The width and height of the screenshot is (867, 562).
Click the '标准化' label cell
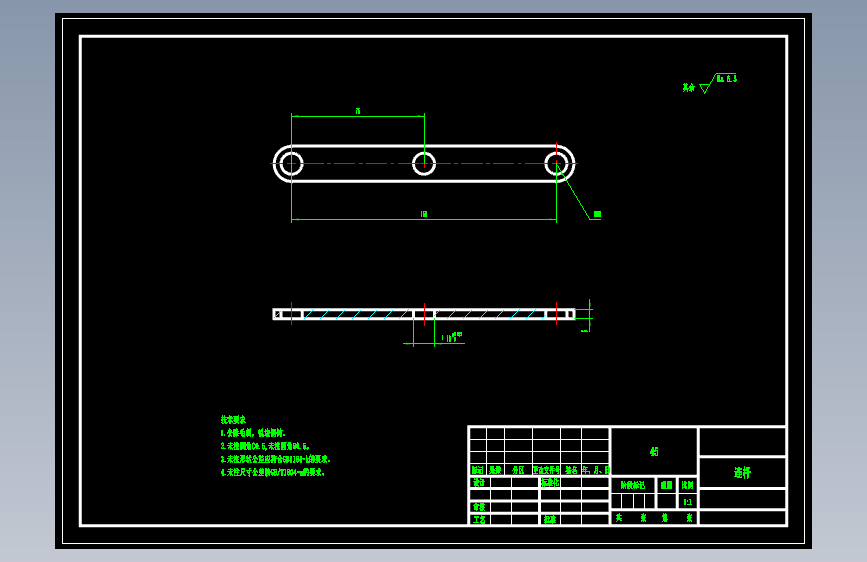pos(550,482)
